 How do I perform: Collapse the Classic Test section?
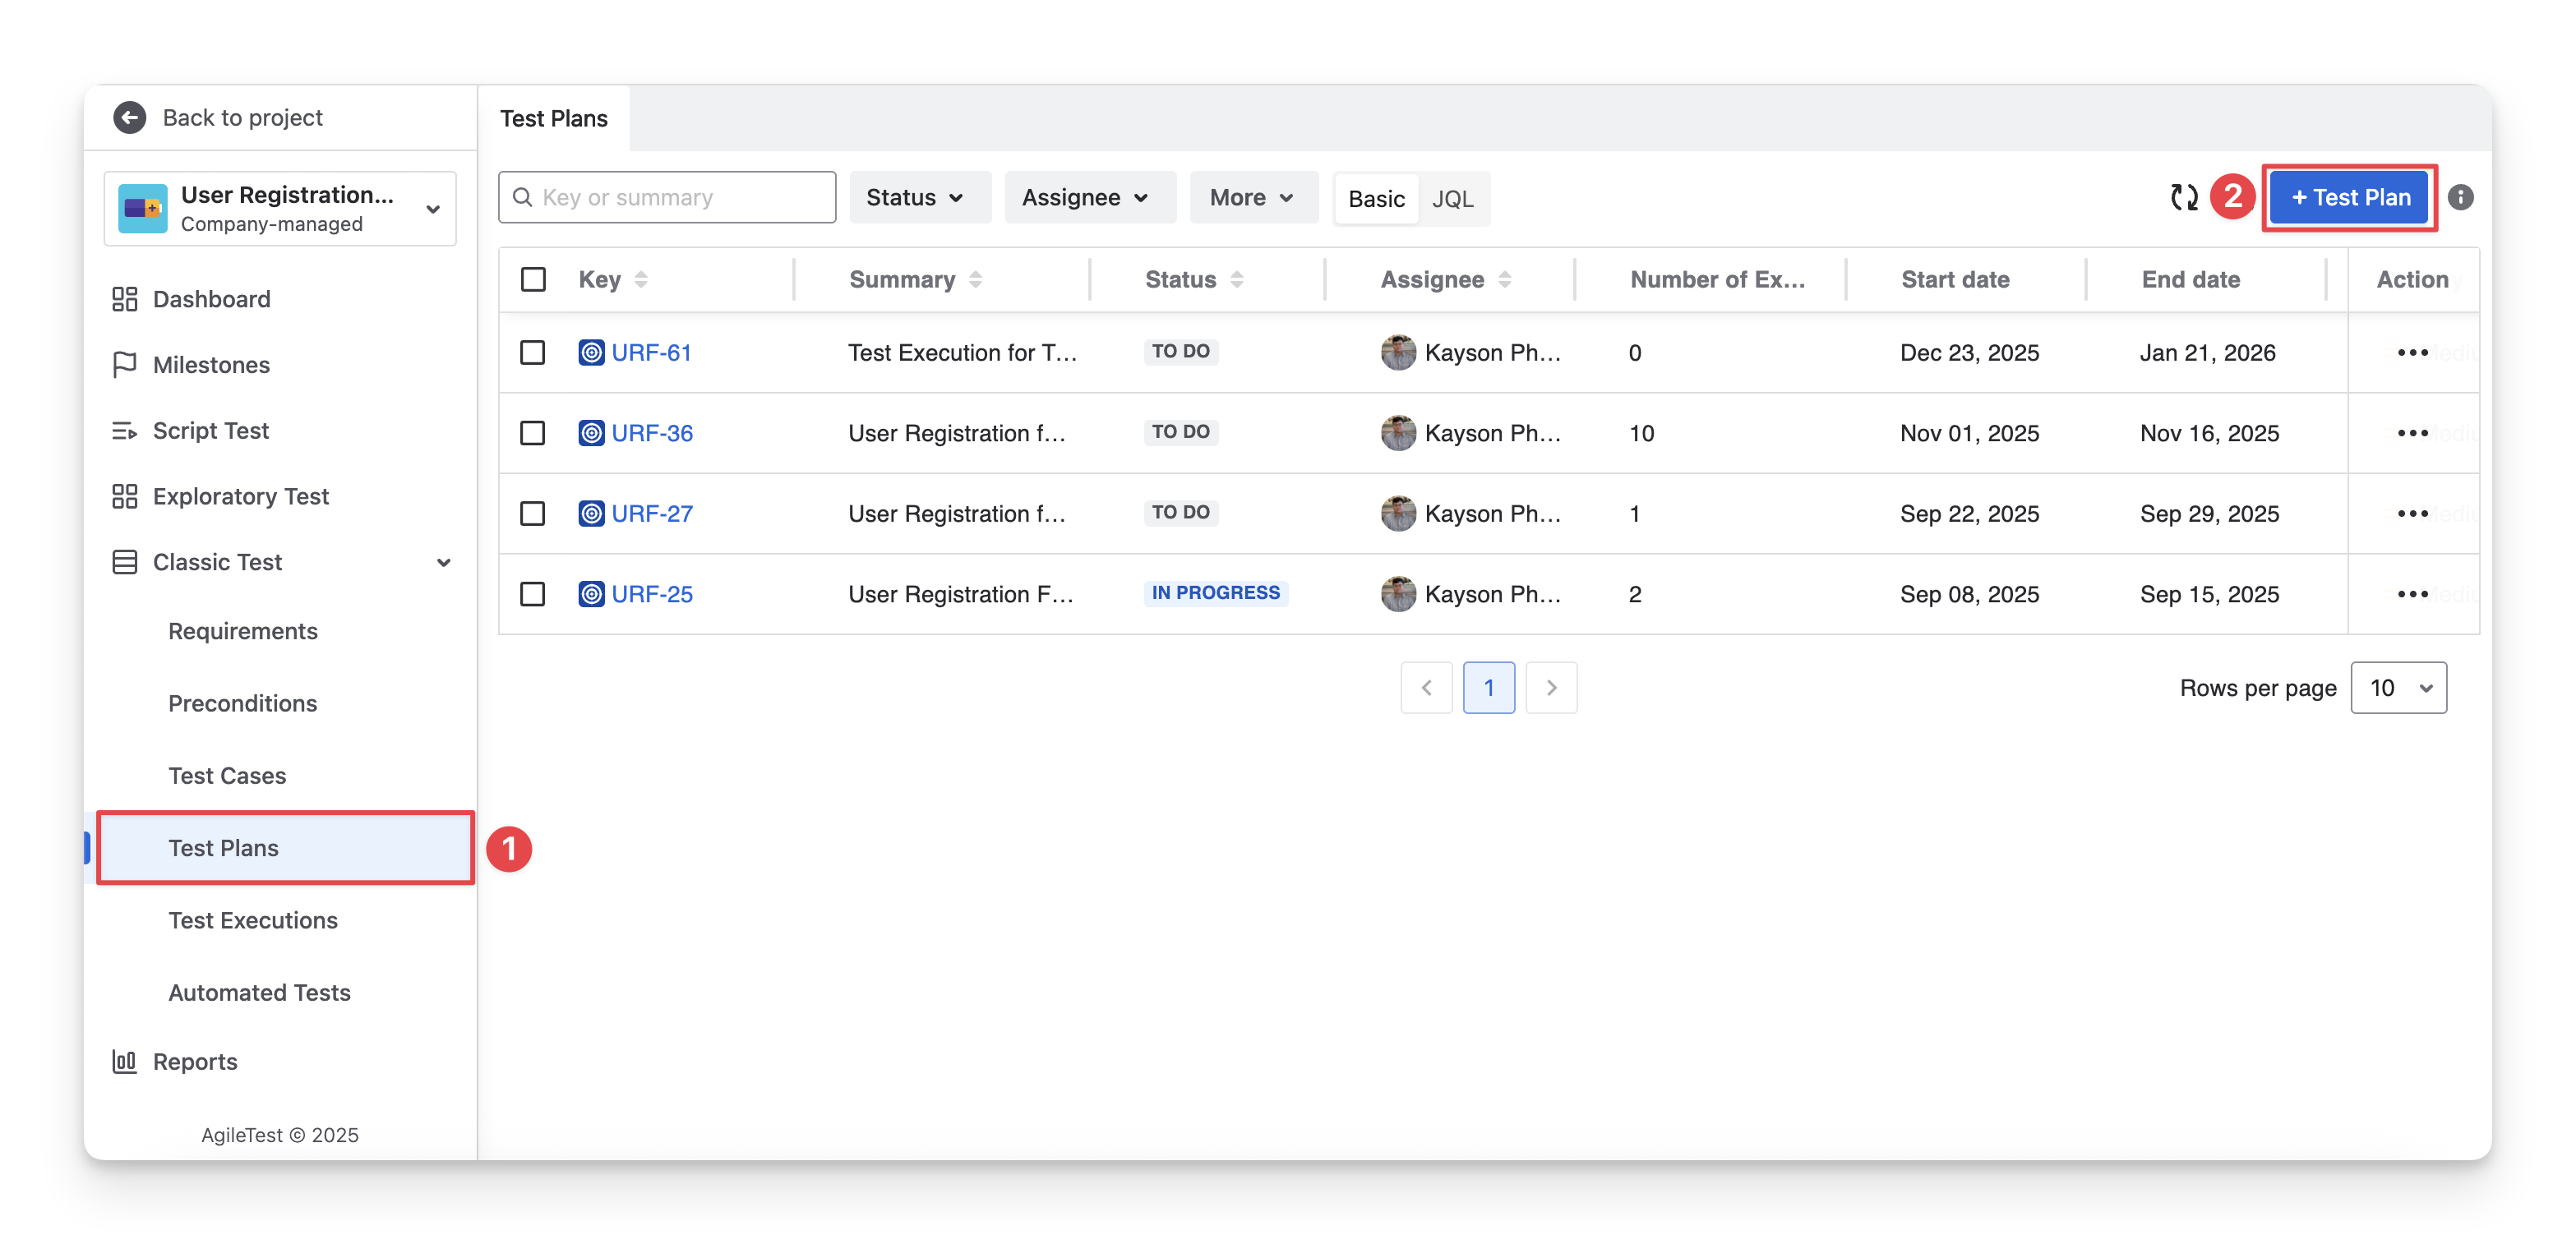[x=443, y=563]
